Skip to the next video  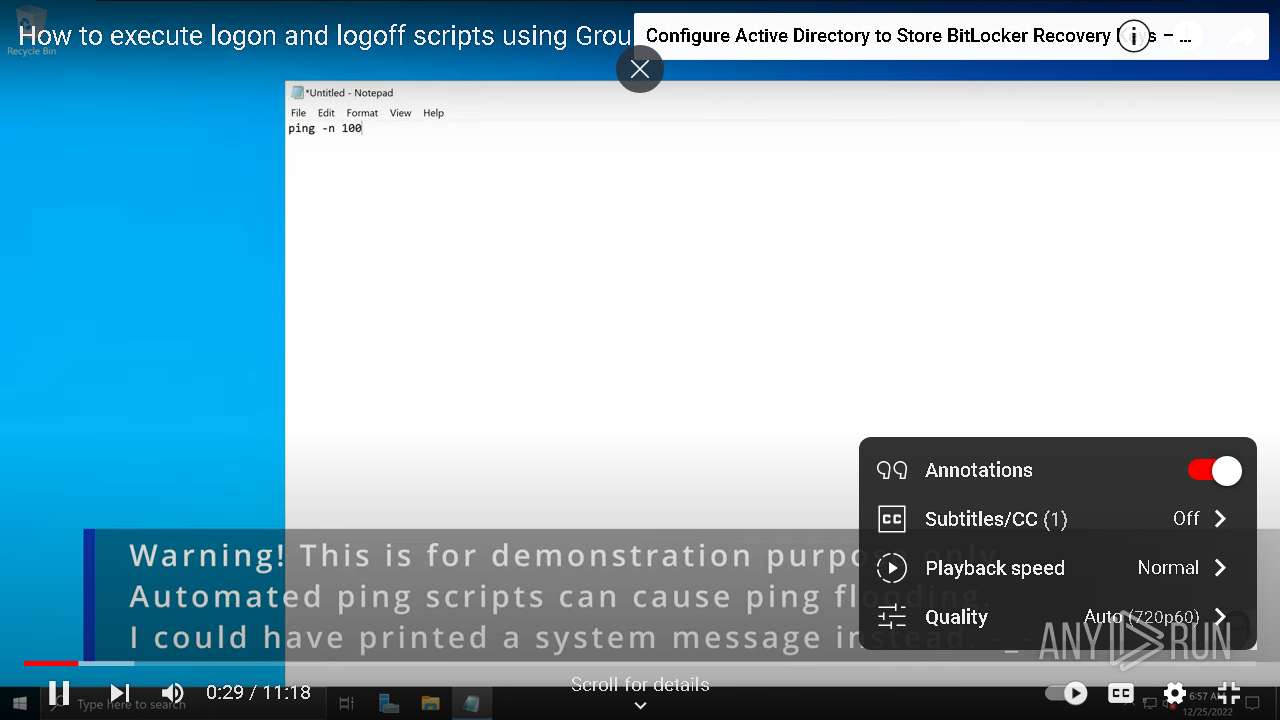point(120,692)
